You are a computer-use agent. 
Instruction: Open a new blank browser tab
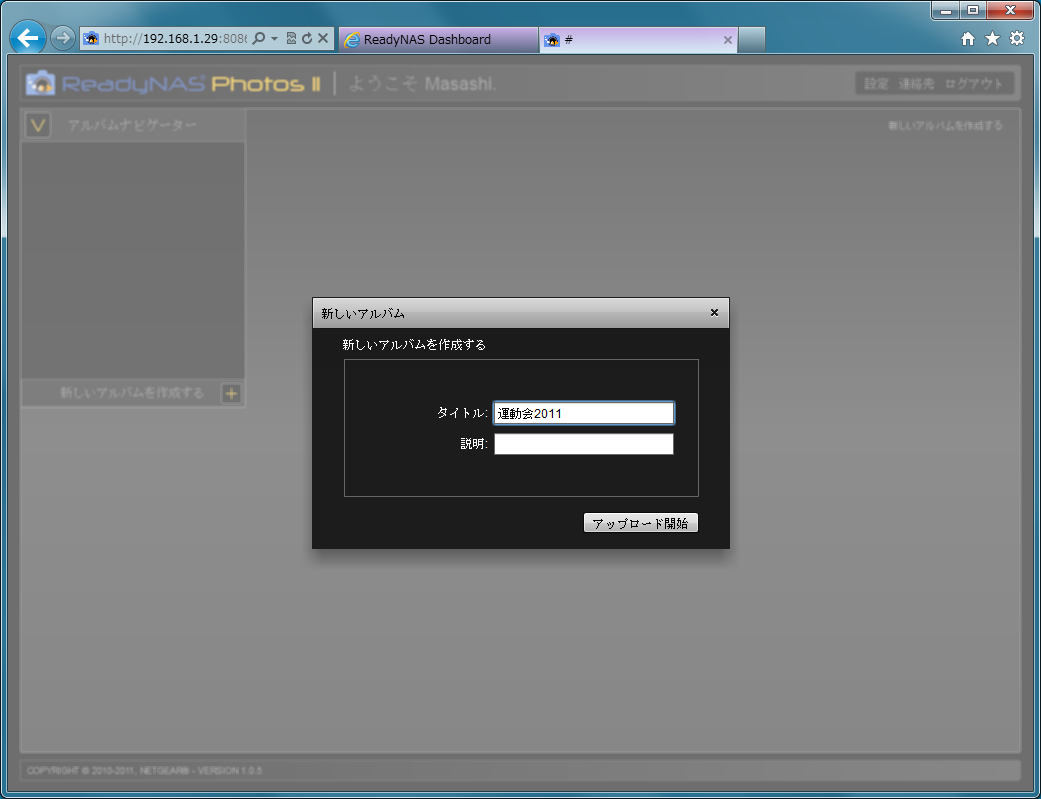(x=752, y=40)
